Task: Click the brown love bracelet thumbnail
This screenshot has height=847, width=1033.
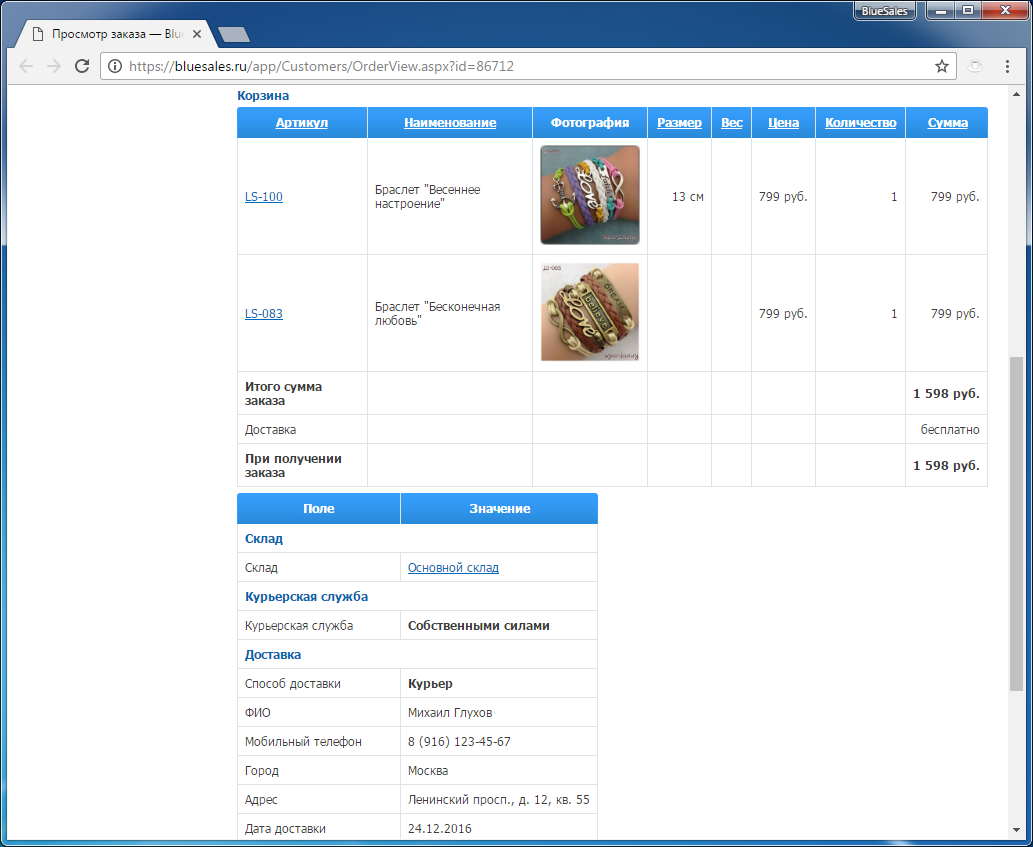Action: tap(590, 312)
